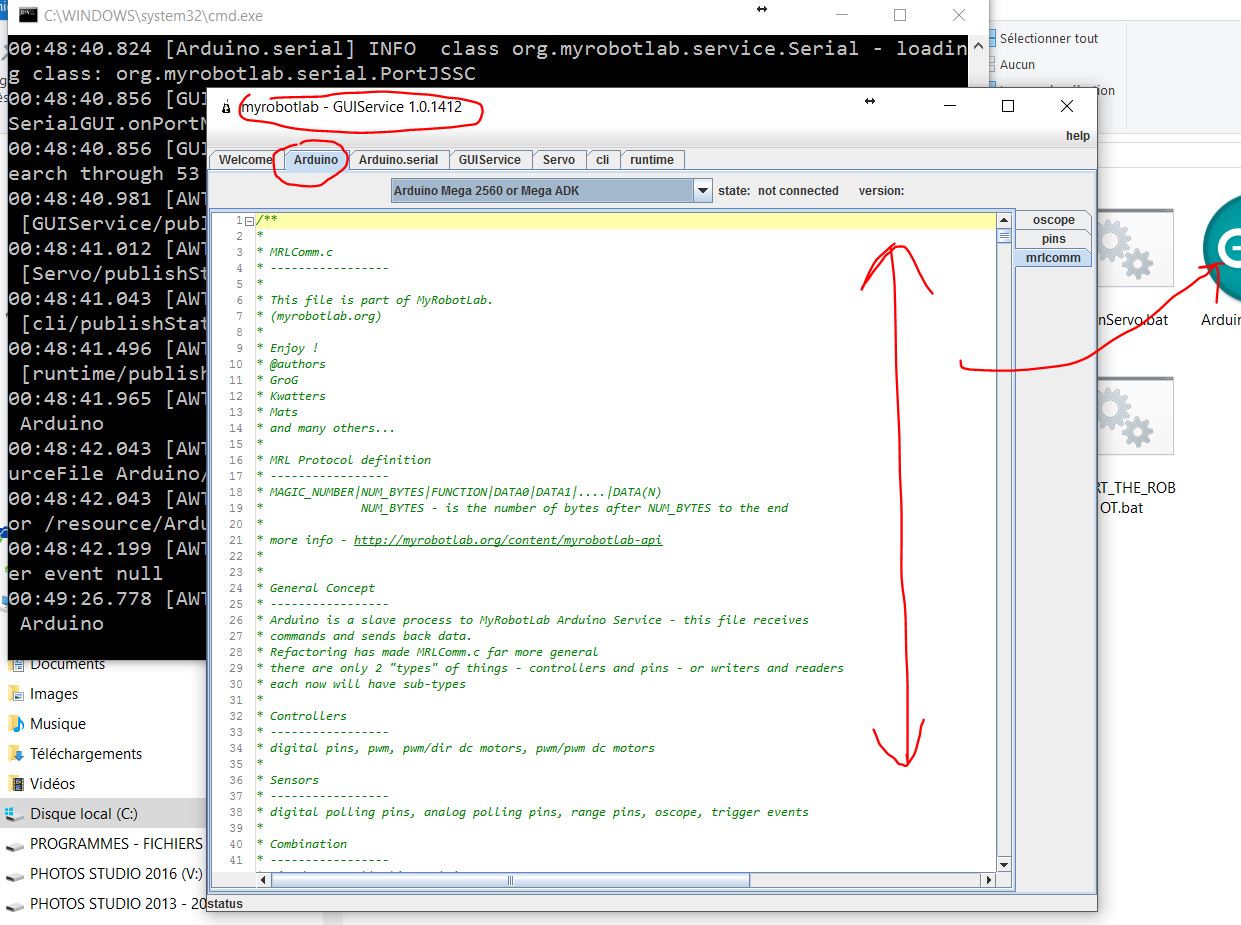Open the myrobotlab.org API hyperlink in code
Viewport: 1241px width, 925px height.
508,540
